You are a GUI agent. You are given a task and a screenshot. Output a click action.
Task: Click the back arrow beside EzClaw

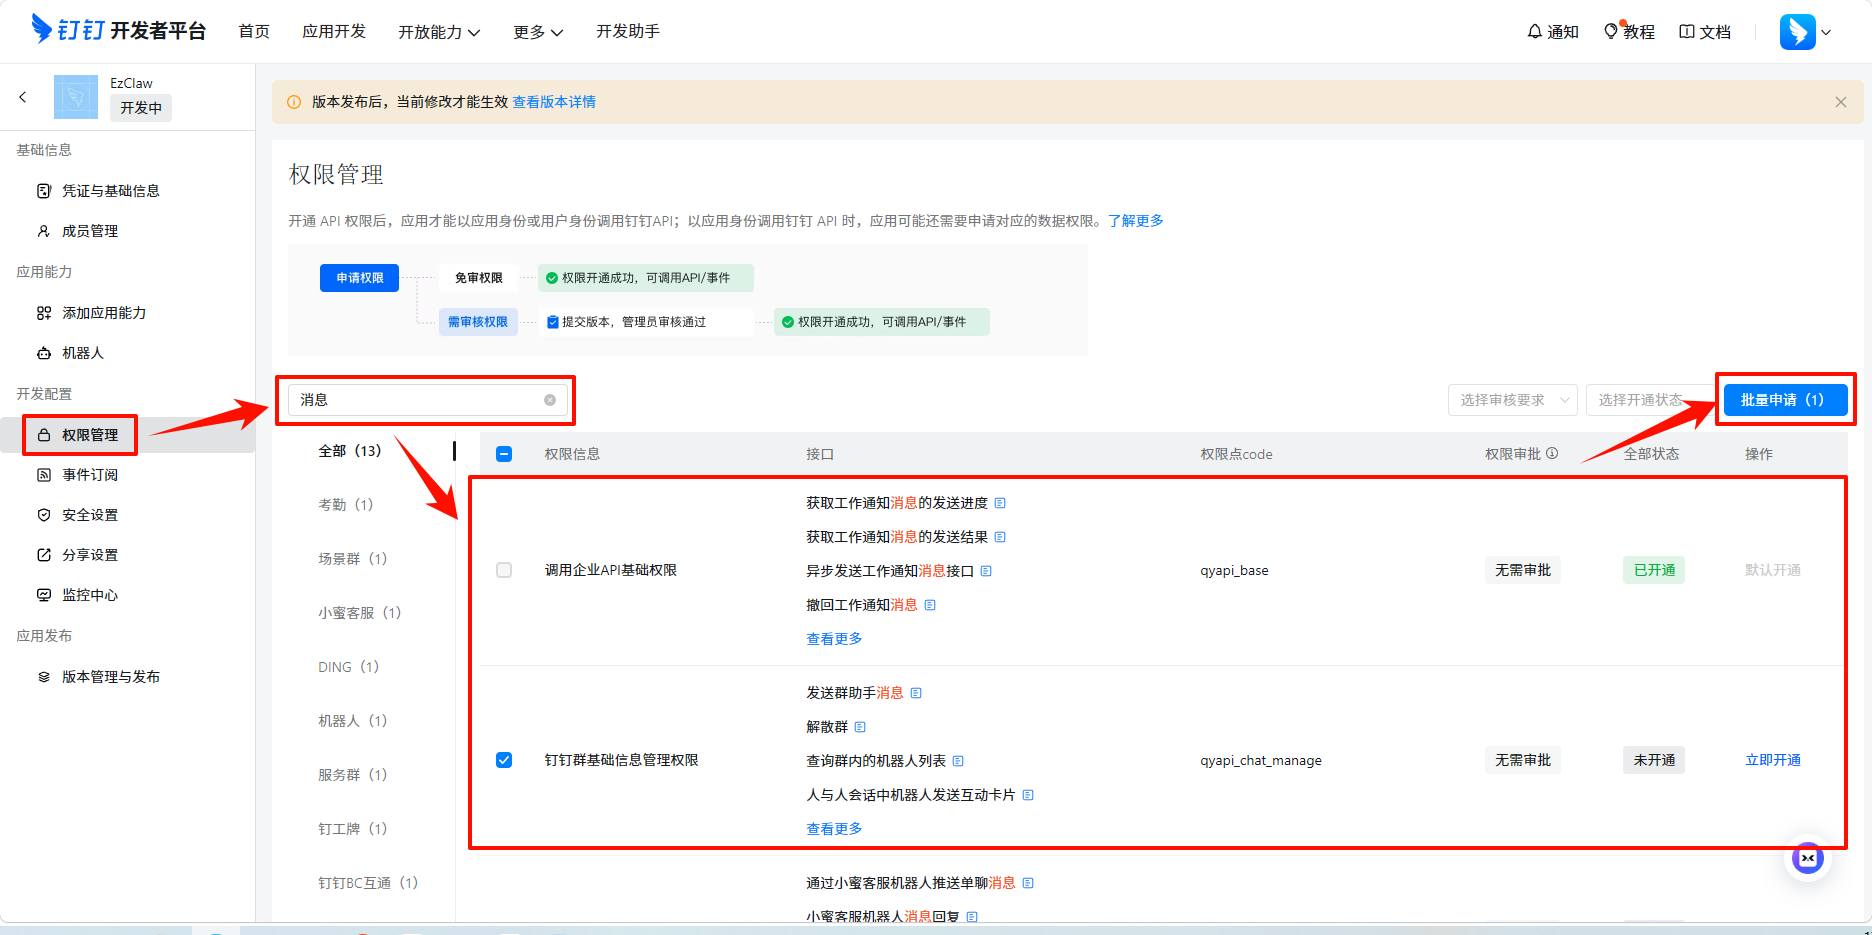tap(23, 97)
